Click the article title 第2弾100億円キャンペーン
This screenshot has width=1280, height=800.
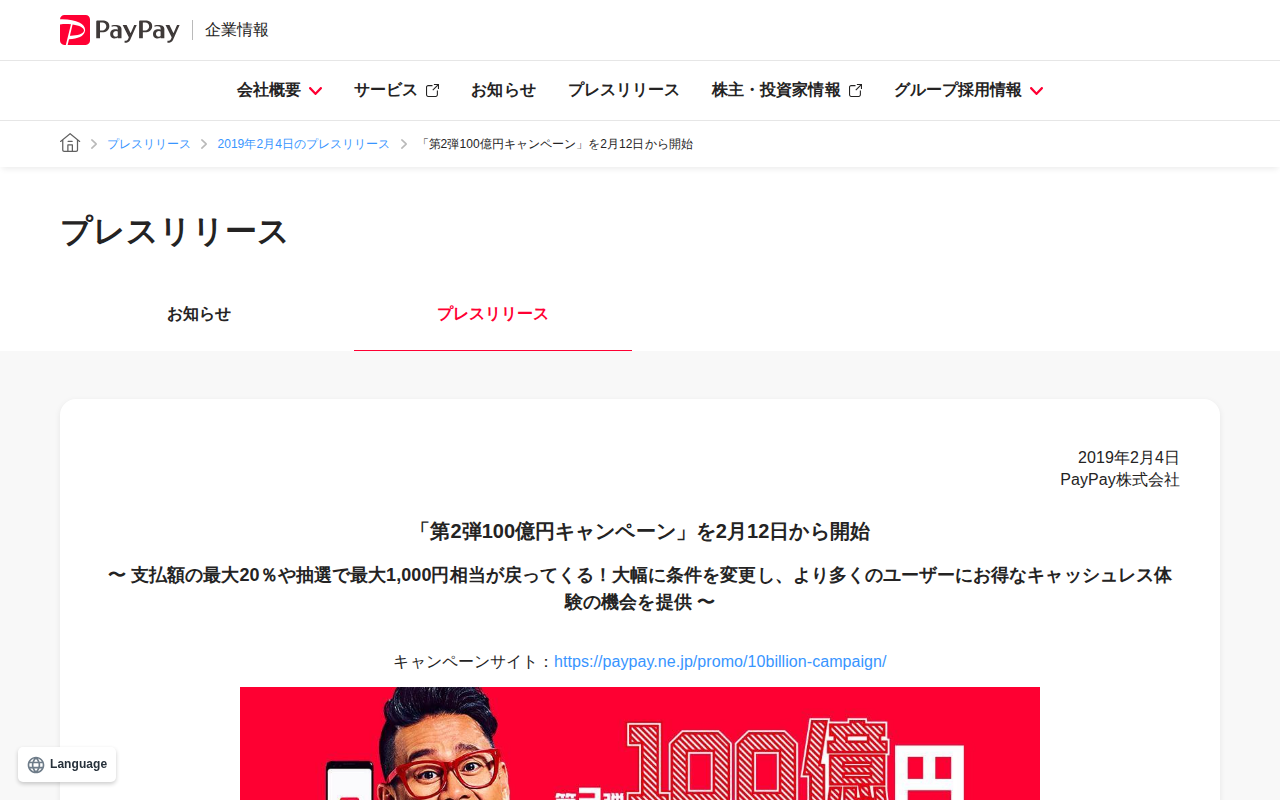click(640, 532)
